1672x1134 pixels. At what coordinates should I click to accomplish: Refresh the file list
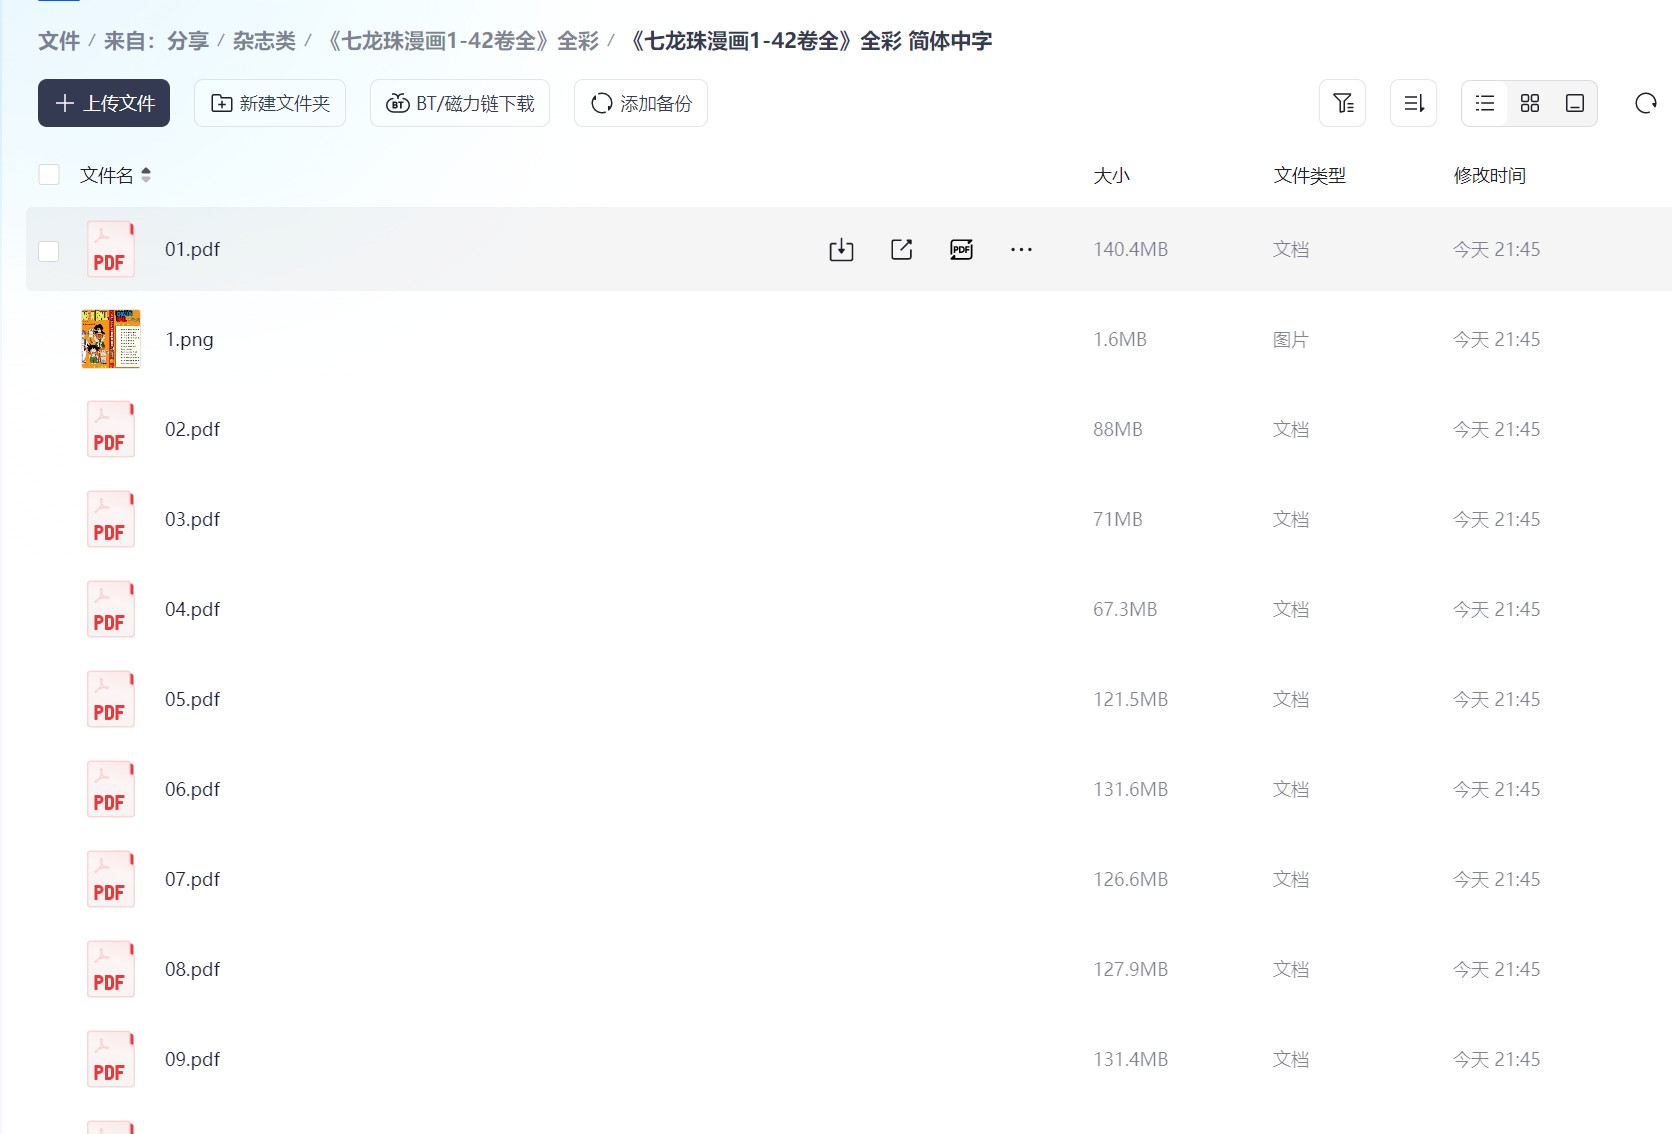click(x=1645, y=103)
